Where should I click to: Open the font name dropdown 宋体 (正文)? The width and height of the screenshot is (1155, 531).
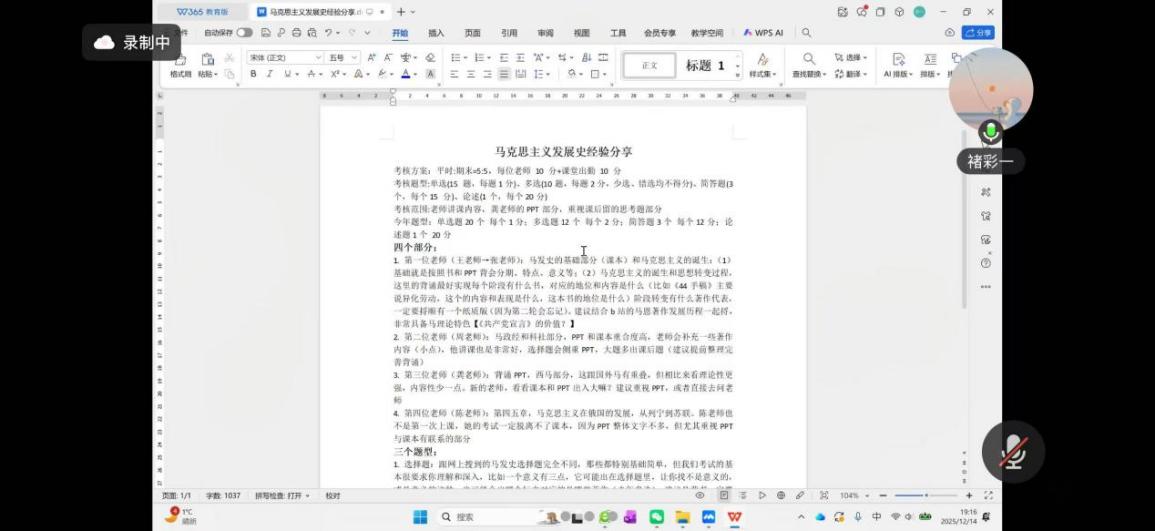coord(285,58)
